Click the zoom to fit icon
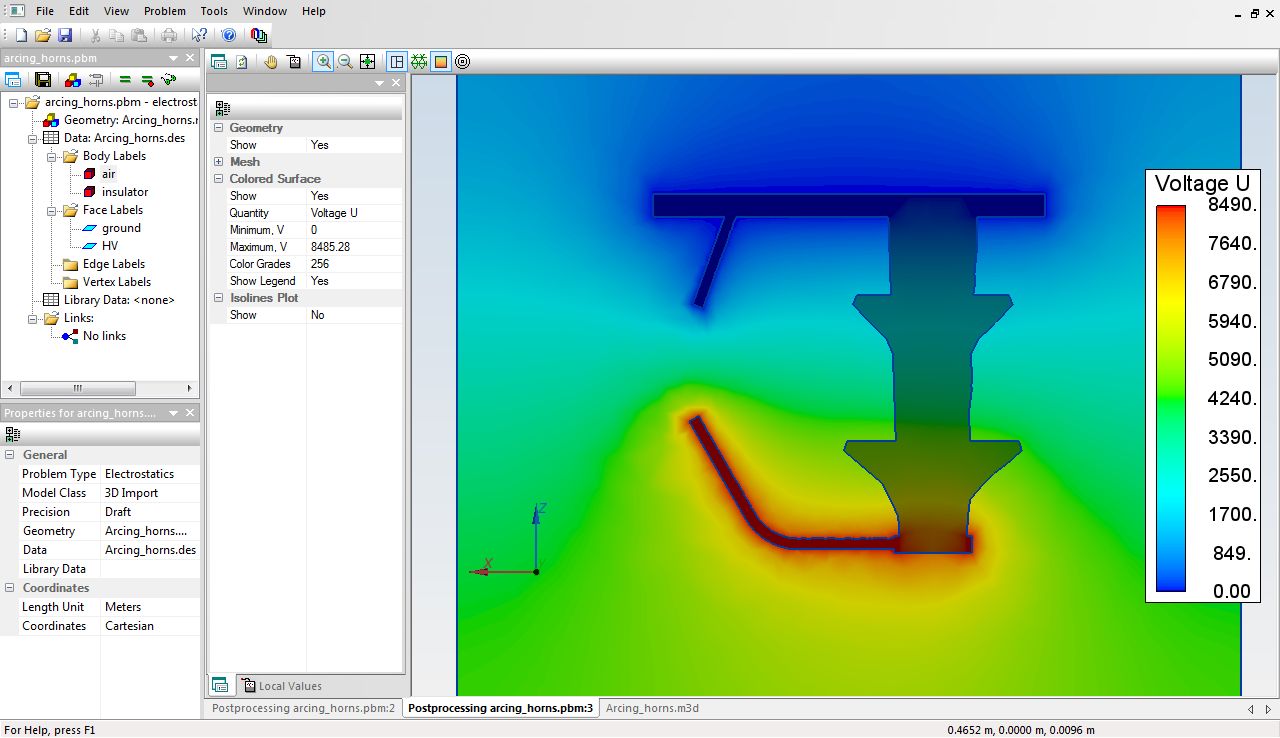The width and height of the screenshot is (1280, 738). click(x=367, y=62)
